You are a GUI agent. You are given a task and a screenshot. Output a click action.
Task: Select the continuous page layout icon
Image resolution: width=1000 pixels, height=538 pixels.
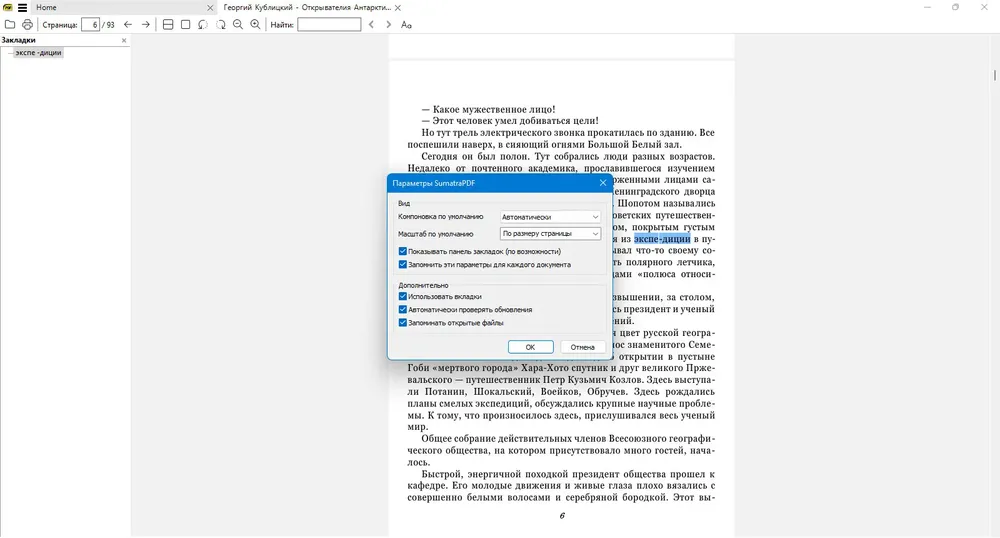tap(168, 25)
